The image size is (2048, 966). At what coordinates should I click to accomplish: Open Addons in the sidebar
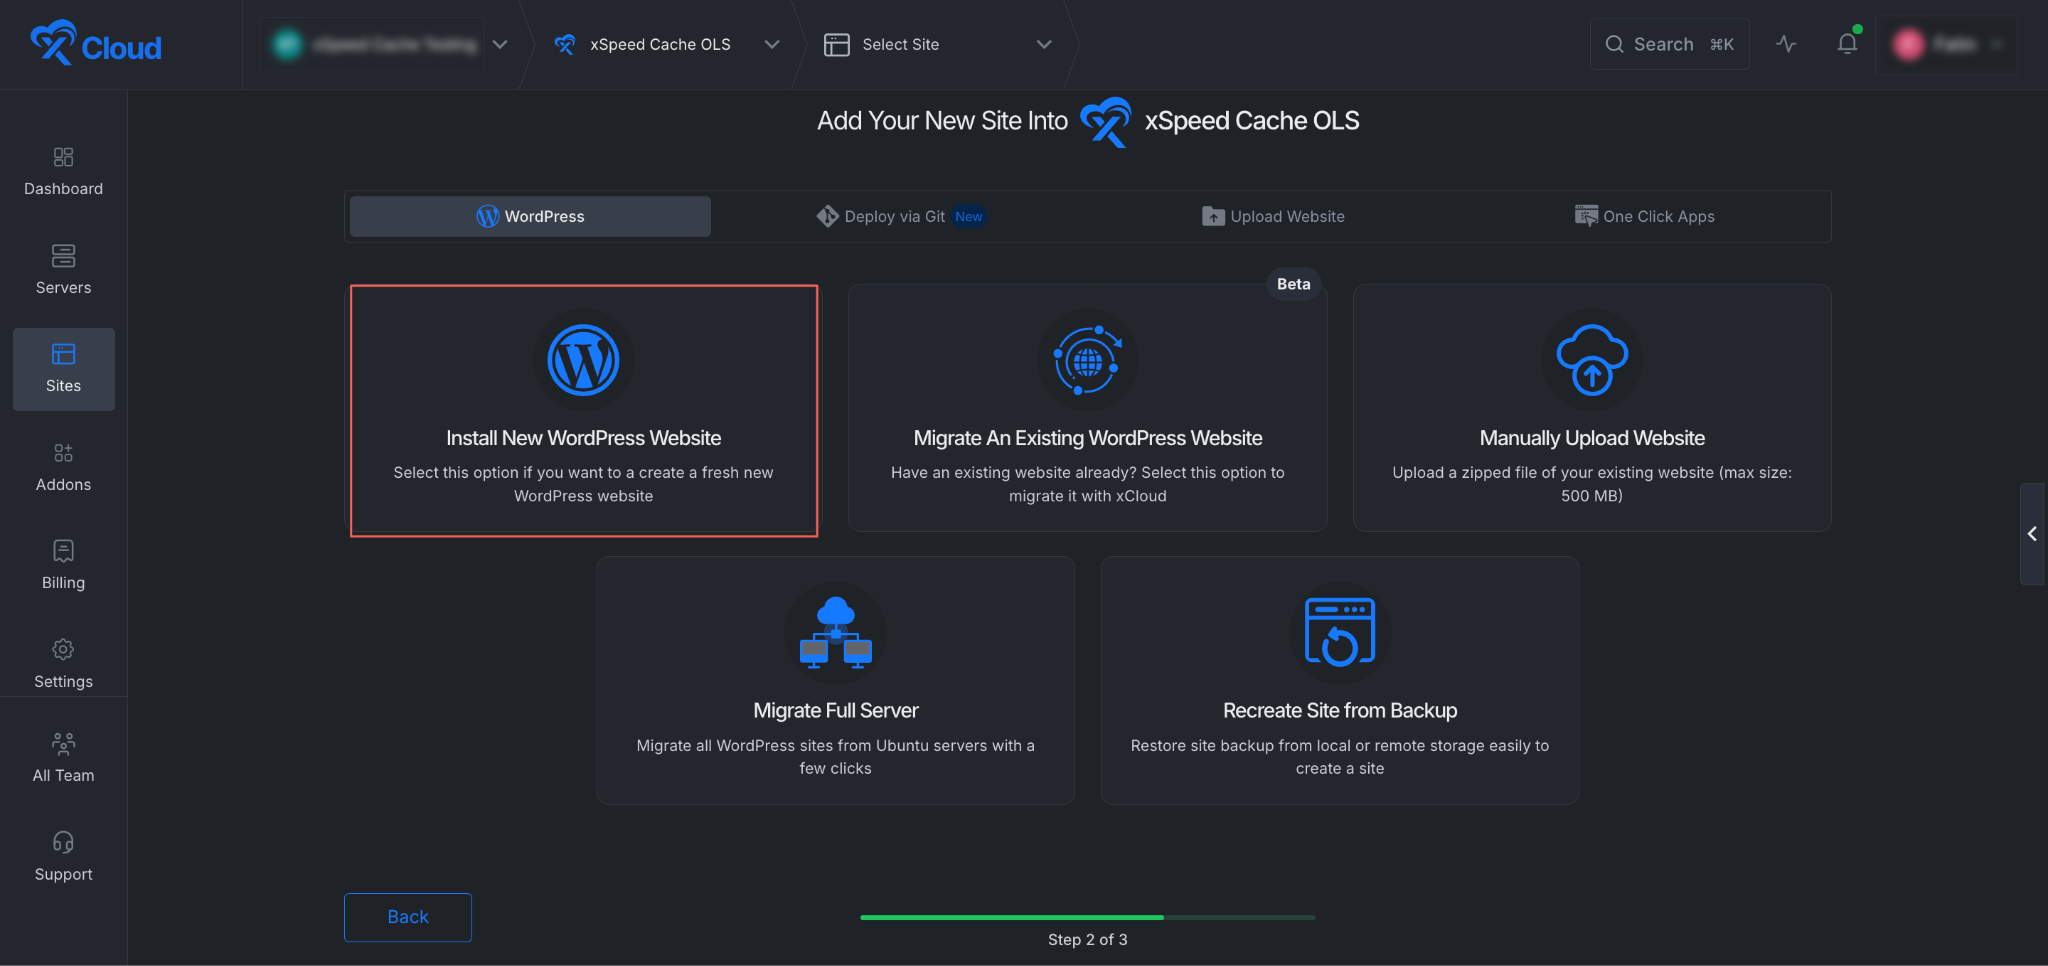[63, 468]
